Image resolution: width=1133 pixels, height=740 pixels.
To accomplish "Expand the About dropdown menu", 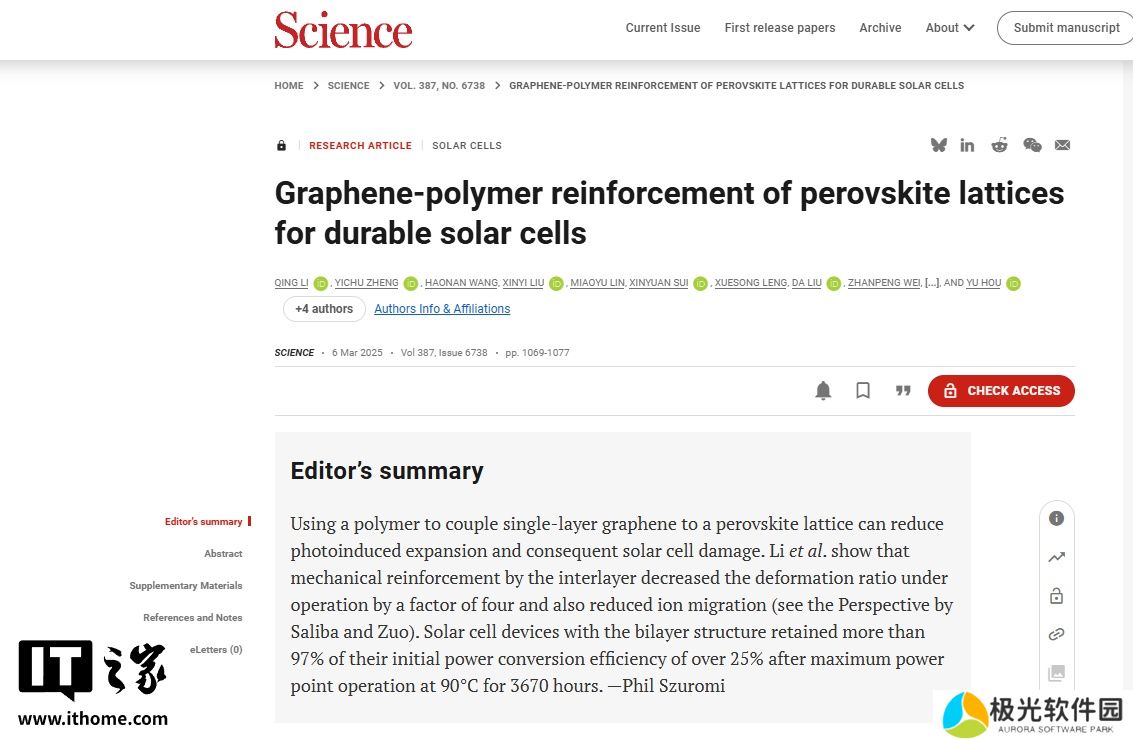I will (x=949, y=27).
